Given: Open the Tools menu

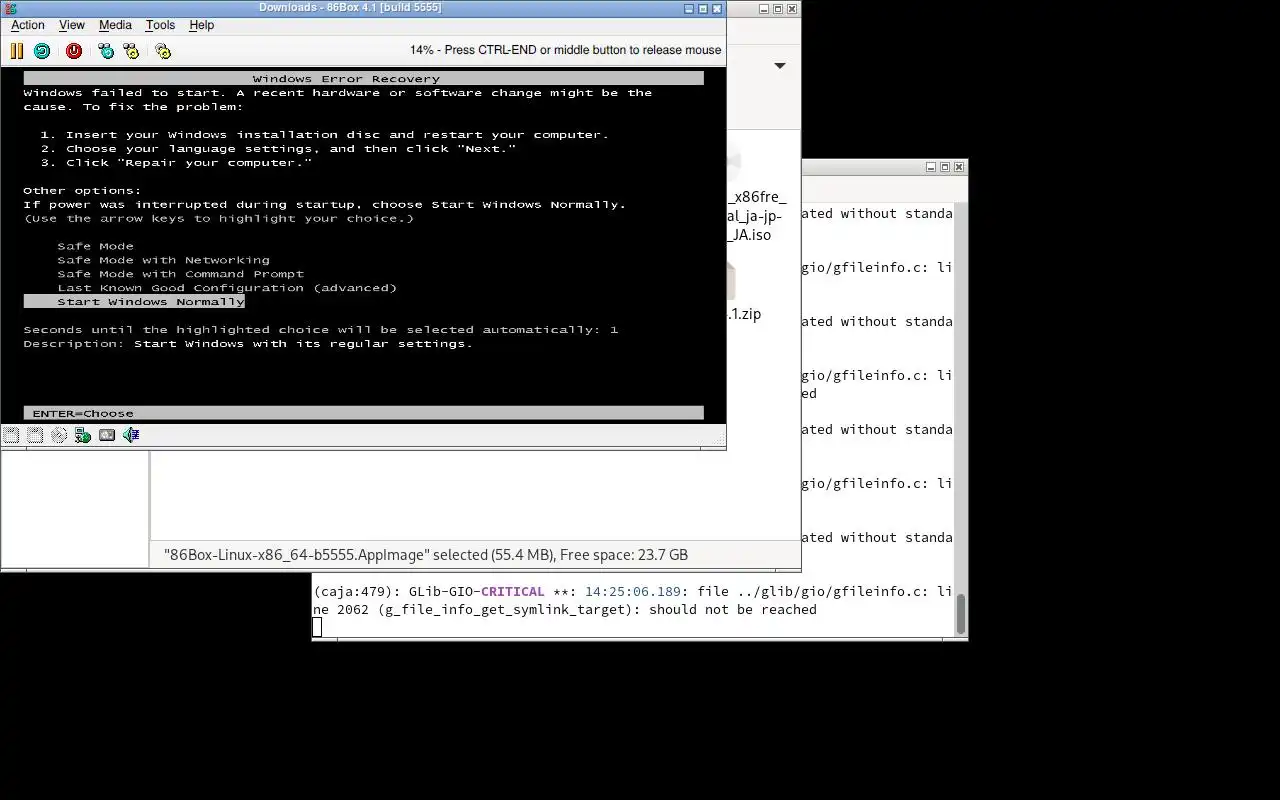Looking at the screenshot, I should [160, 25].
